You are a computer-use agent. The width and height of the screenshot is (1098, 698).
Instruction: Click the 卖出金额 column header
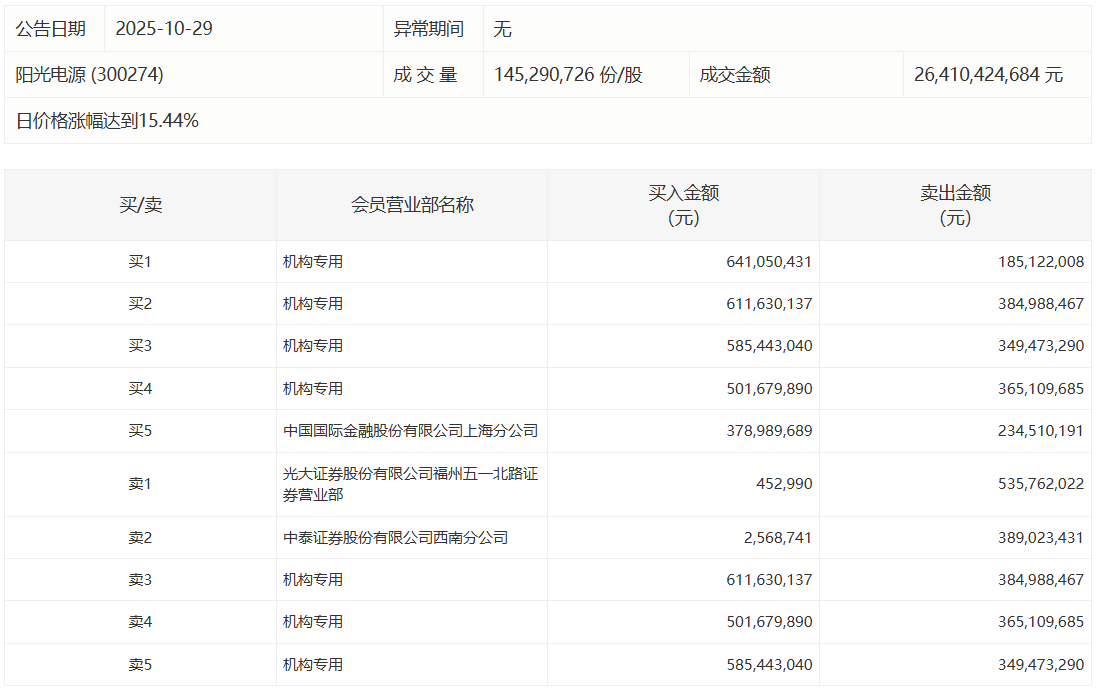955,205
